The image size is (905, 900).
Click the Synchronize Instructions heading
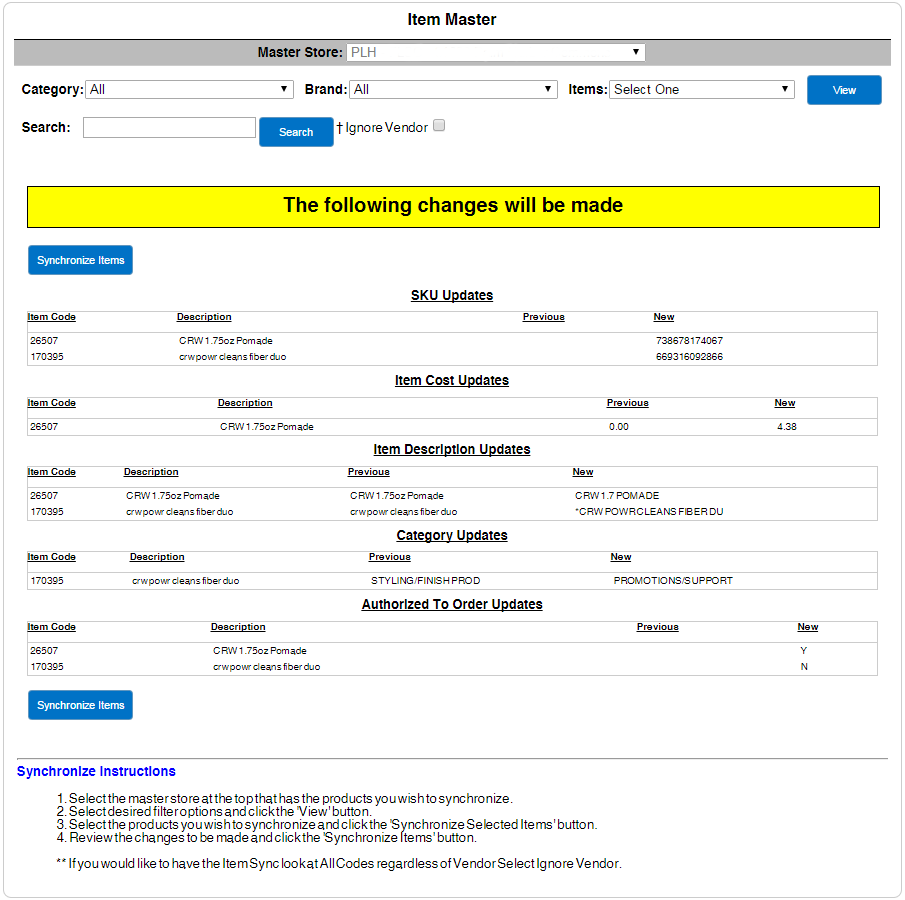coord(96,772)
